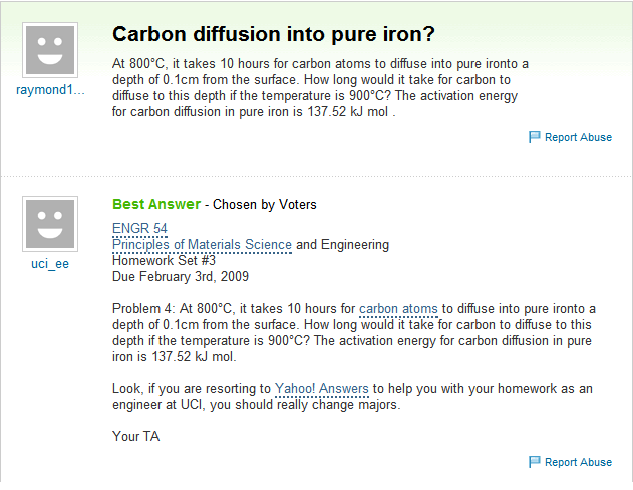The width and height of the screenshot is (633, 490).
Task: Click the 'Chosen by Voters' text
Action: [264, 205]
